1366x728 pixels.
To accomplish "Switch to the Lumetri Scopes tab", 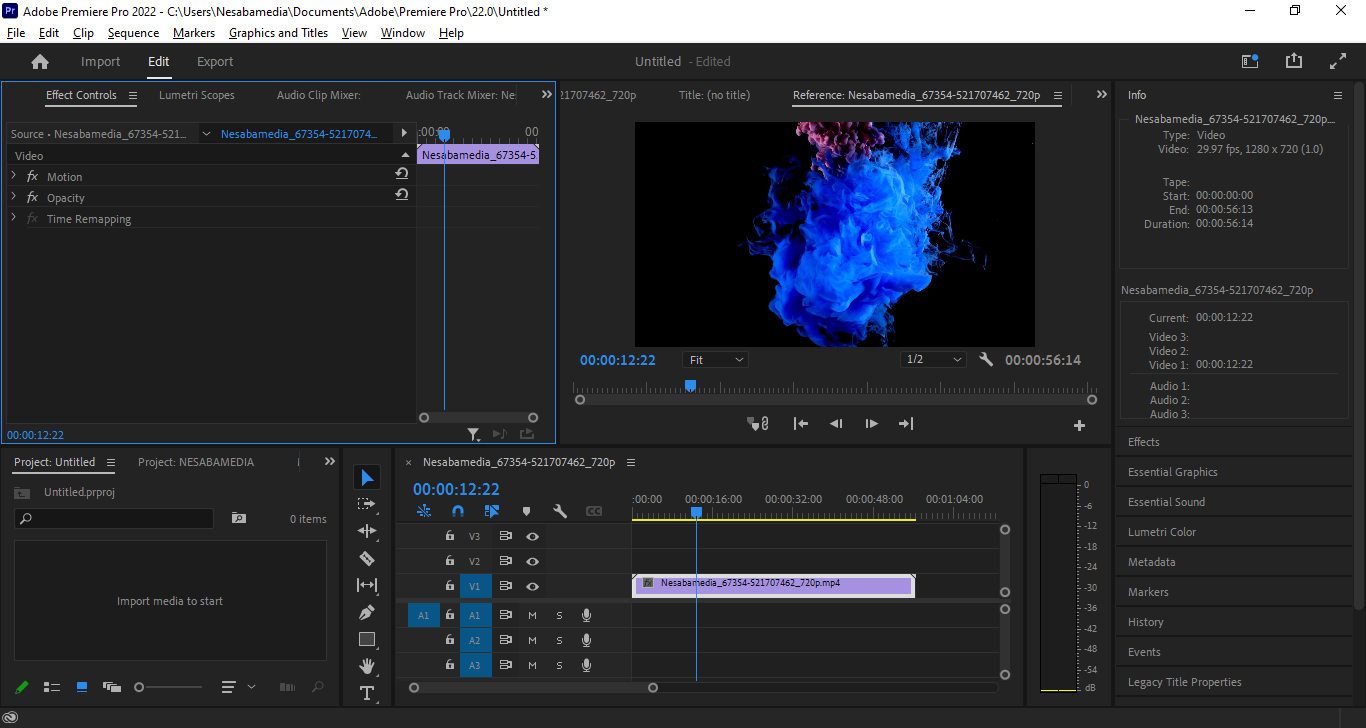I will tap(197, 95).
